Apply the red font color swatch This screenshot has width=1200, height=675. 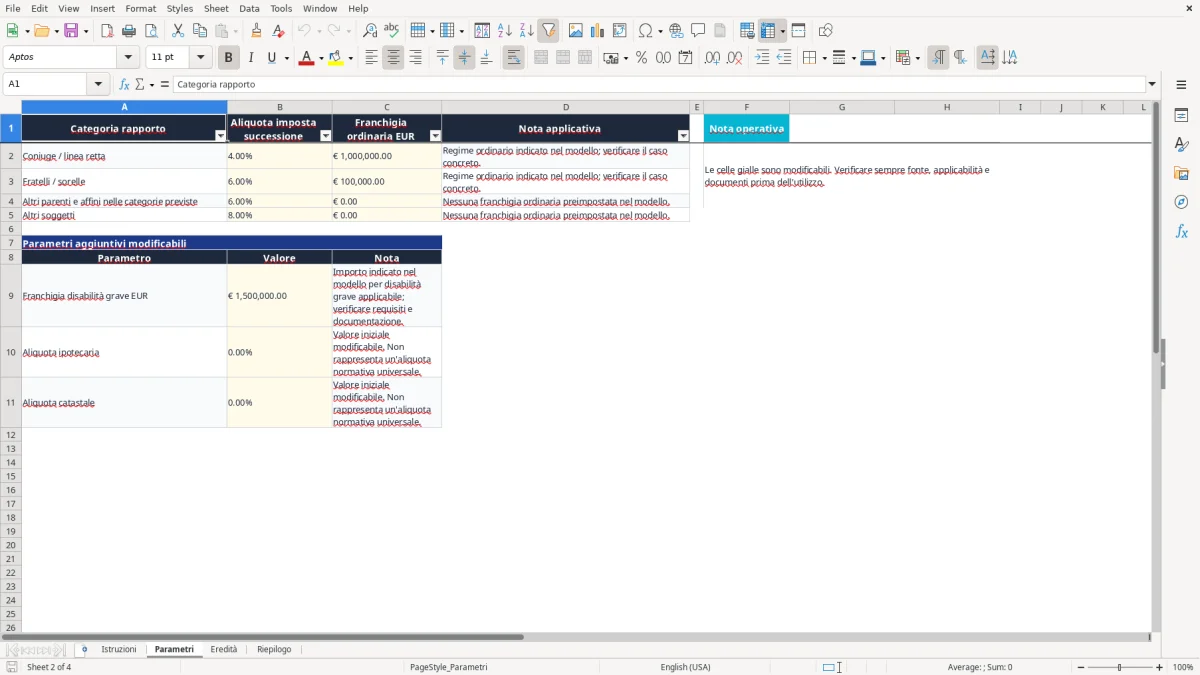tap(305, 58)
